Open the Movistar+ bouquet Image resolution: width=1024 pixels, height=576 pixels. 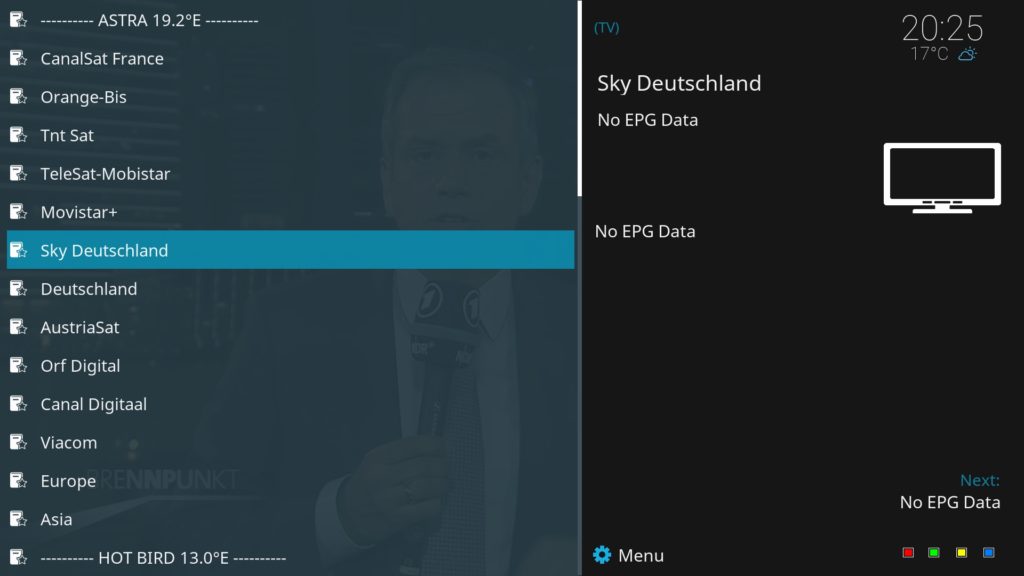tap(291, 212)
